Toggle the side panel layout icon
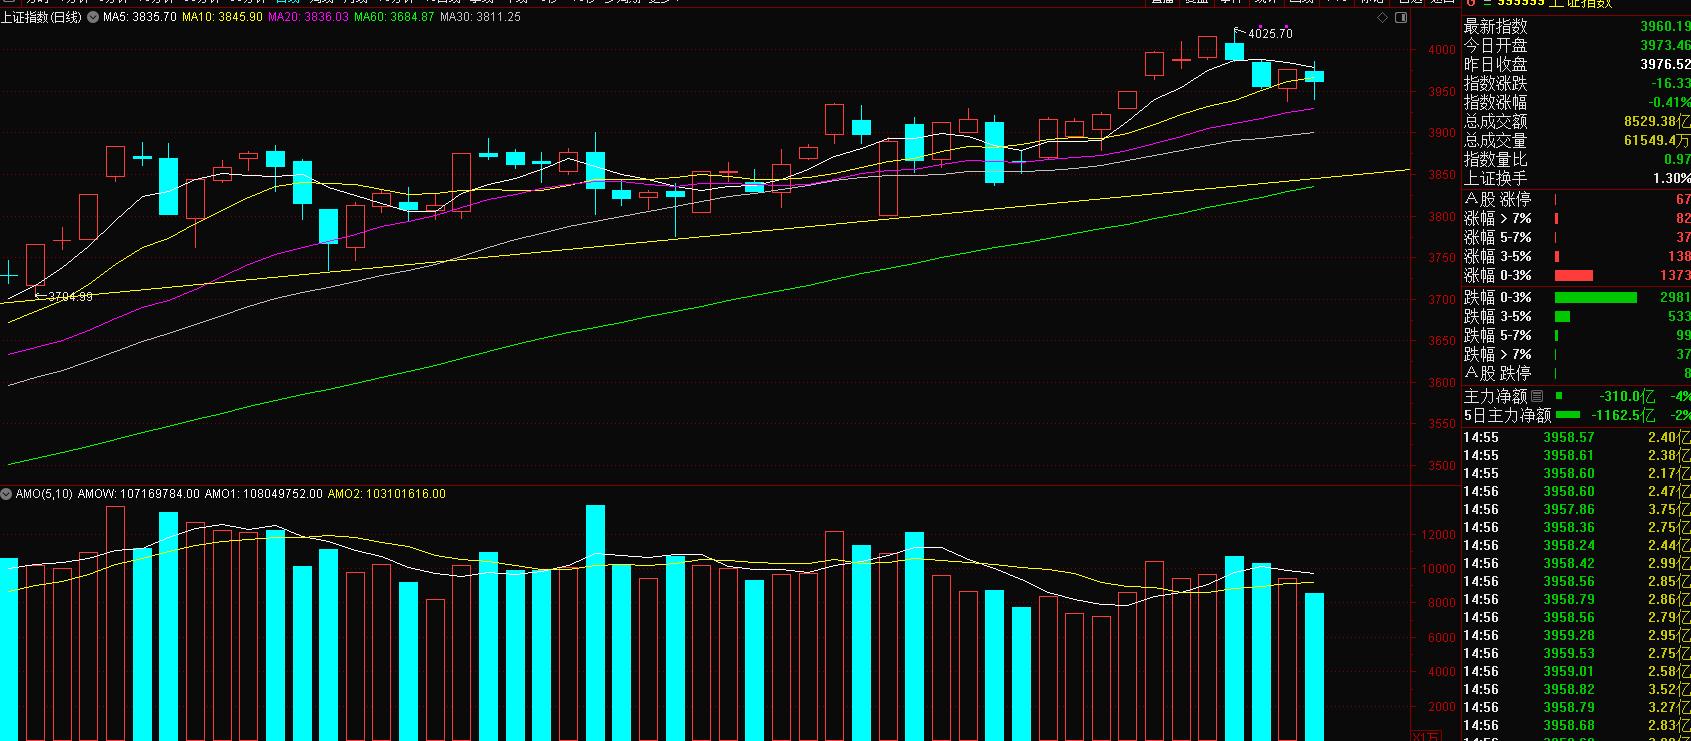Screen dimensions: 1691x741 (x=1401, y=18)
